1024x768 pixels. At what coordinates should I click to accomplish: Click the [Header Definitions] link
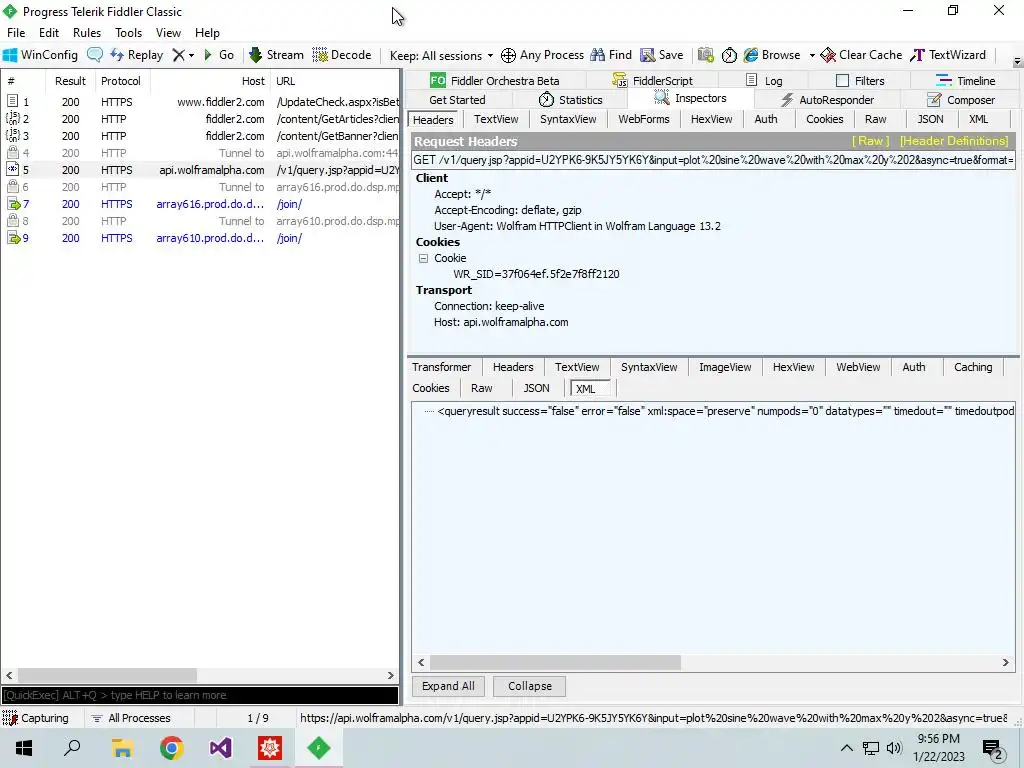953,141
